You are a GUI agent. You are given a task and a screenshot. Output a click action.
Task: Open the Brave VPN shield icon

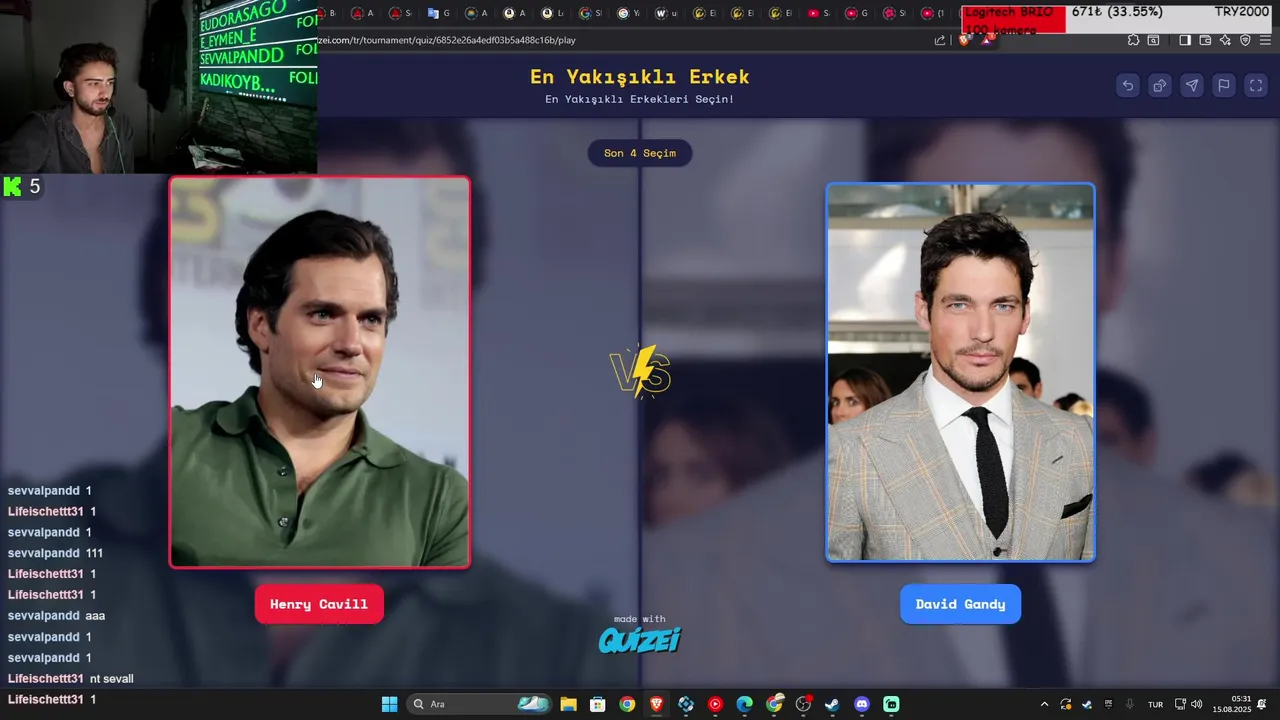click(1245, 40)
